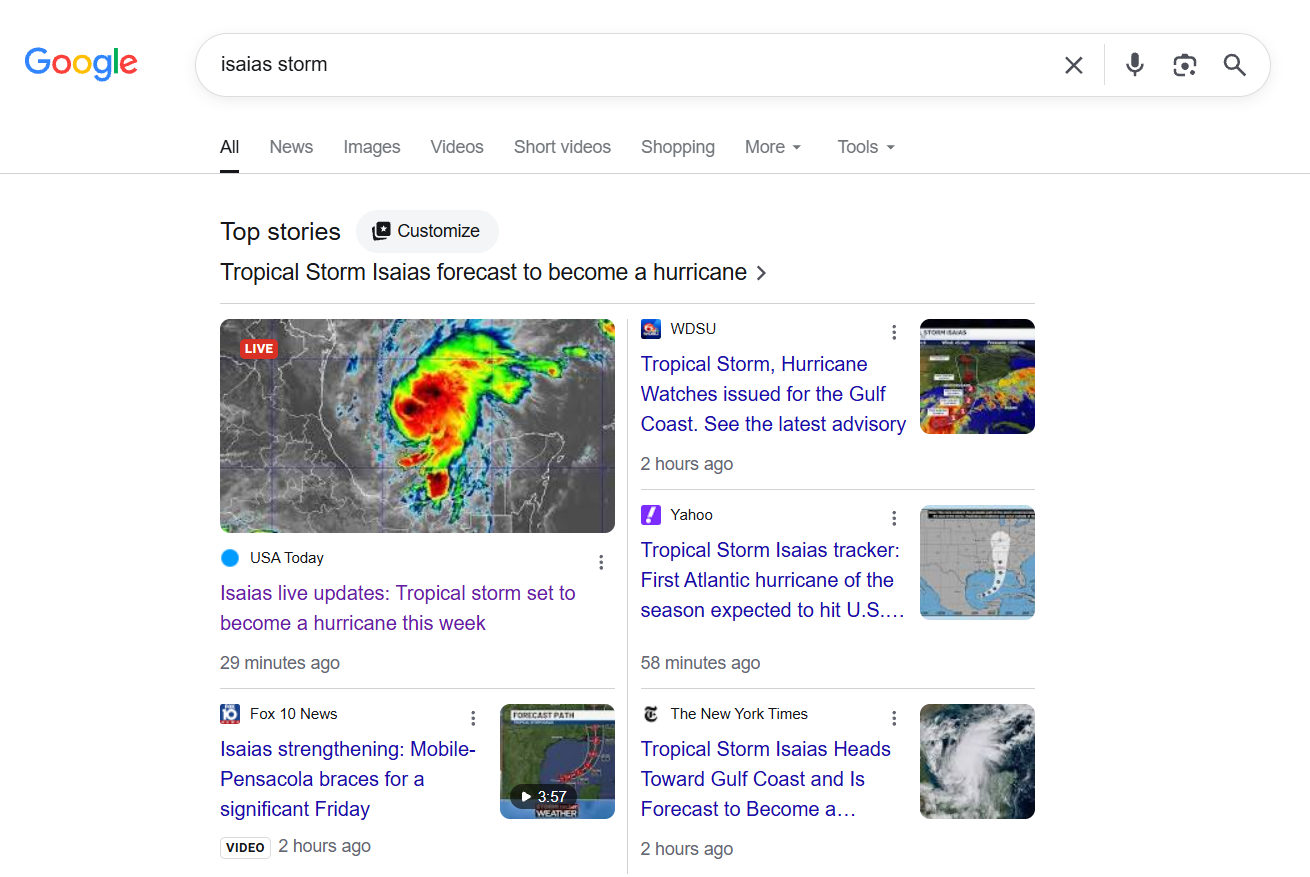Image resolution: width=1310 pixels, height=877 pixels.
Task: Expand Tropical Storm Isaias forecast headline chevron
Action: (x=761, y=273)
